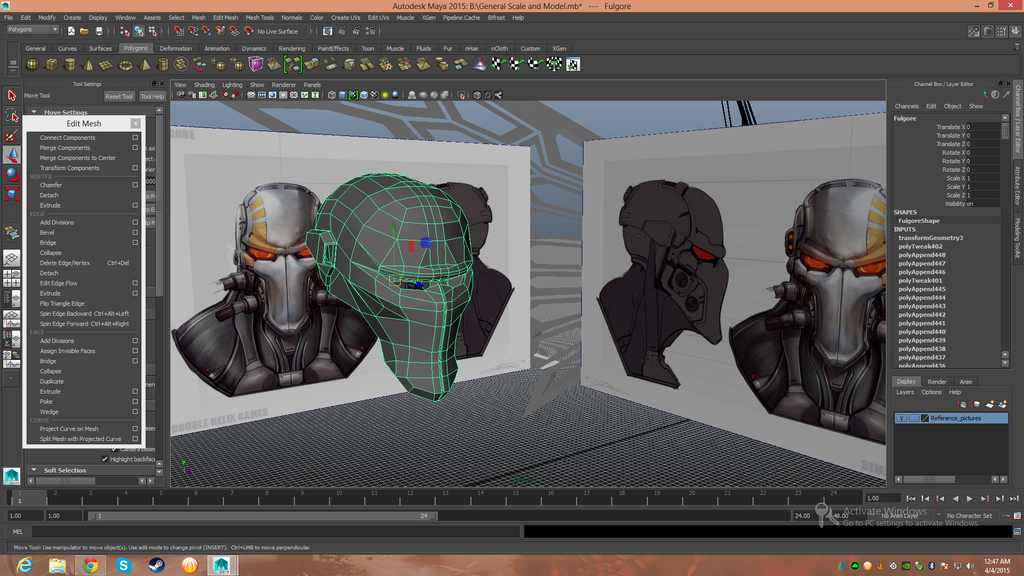Collapse the Move Settings section
This screenshot has width=1024, height=576.
click(34, 112)
